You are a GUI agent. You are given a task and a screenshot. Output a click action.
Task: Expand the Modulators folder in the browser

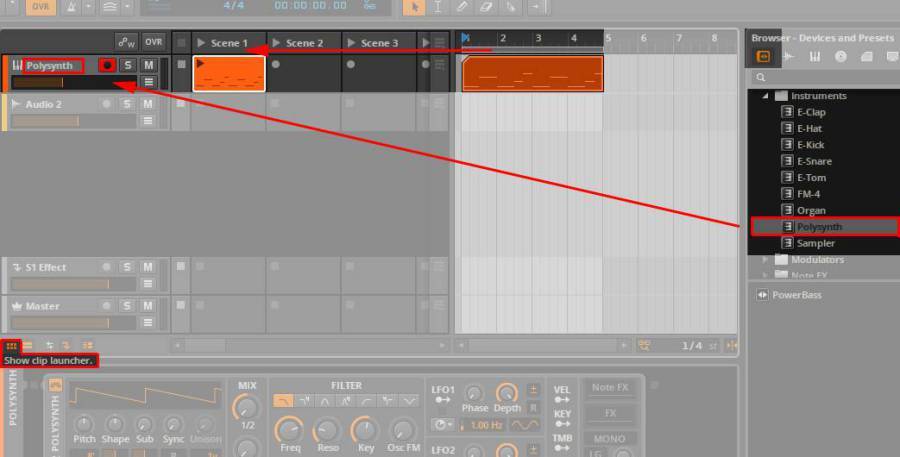pos(767,259)
